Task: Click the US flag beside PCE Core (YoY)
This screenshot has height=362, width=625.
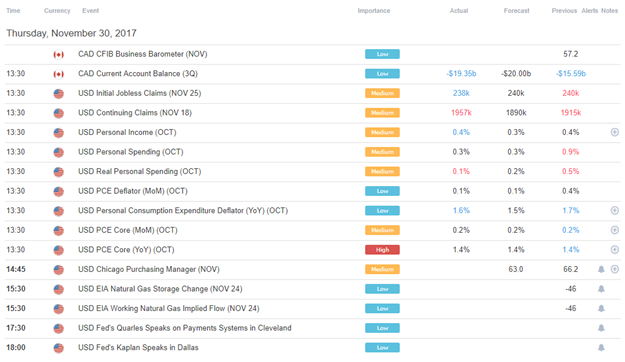Action: pyautogui.click(x=59, y=250)
